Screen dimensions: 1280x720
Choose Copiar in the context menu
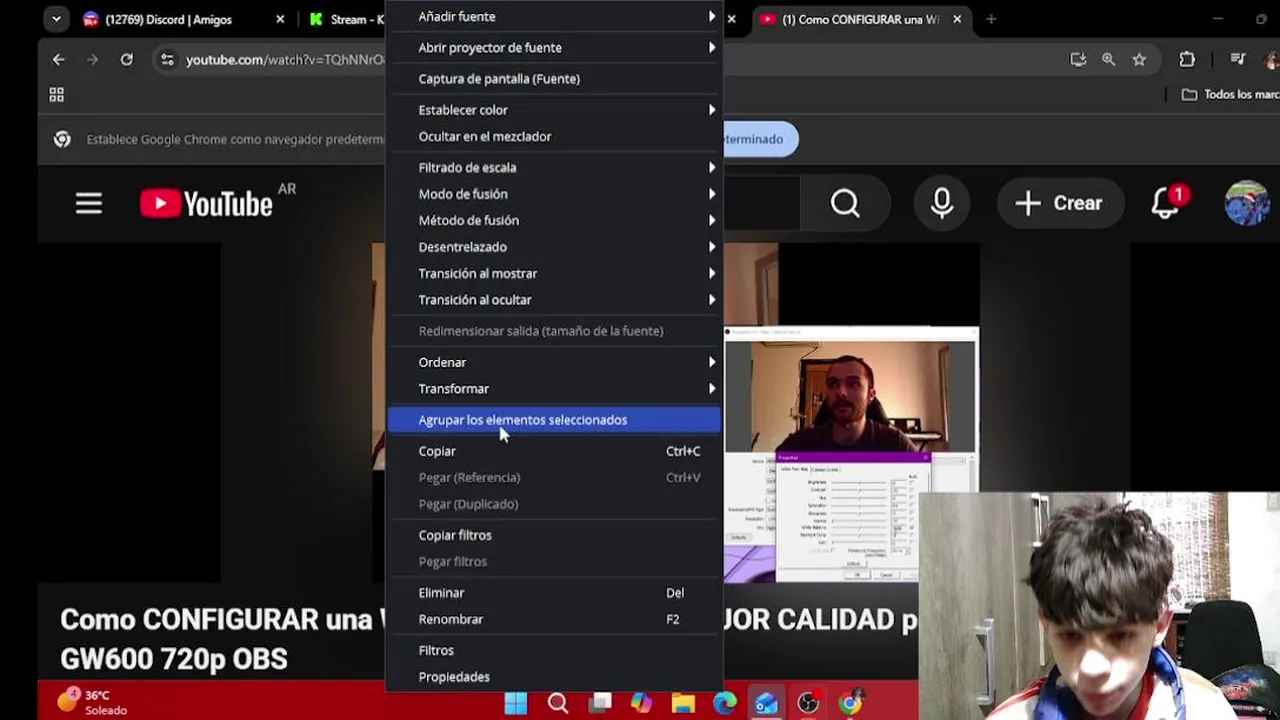[554, 451]
